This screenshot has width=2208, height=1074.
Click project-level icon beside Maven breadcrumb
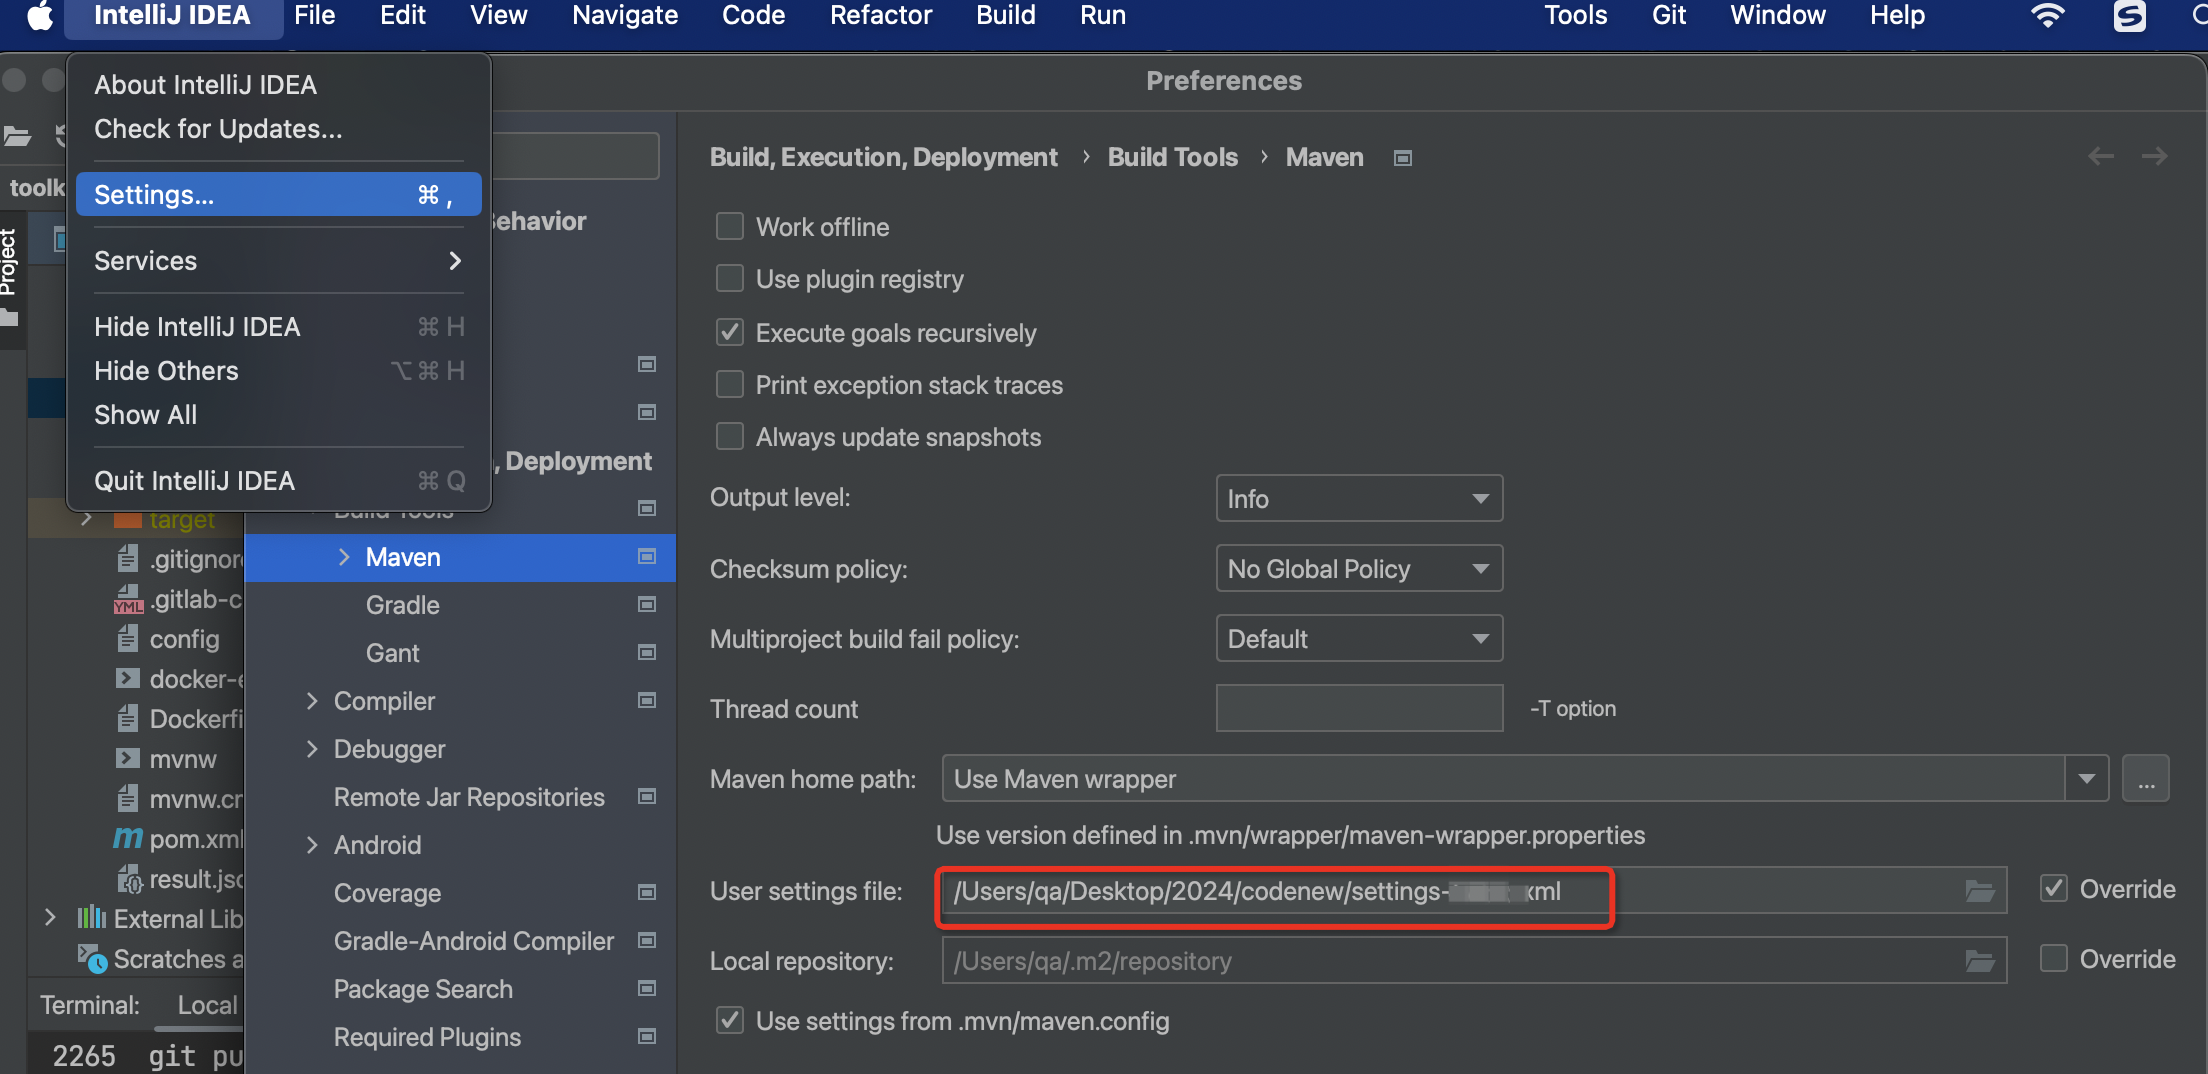[x=1403, y=158]
